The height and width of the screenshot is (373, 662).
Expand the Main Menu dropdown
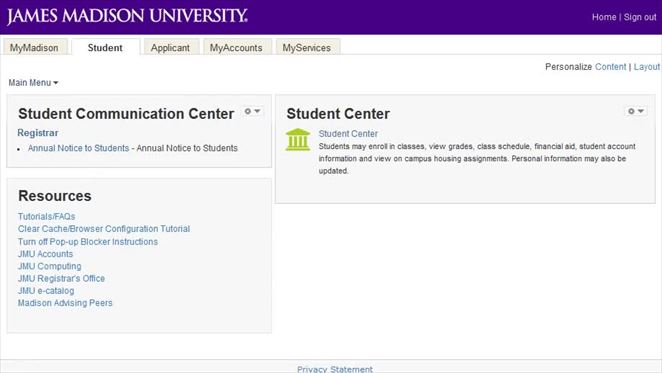33,83
